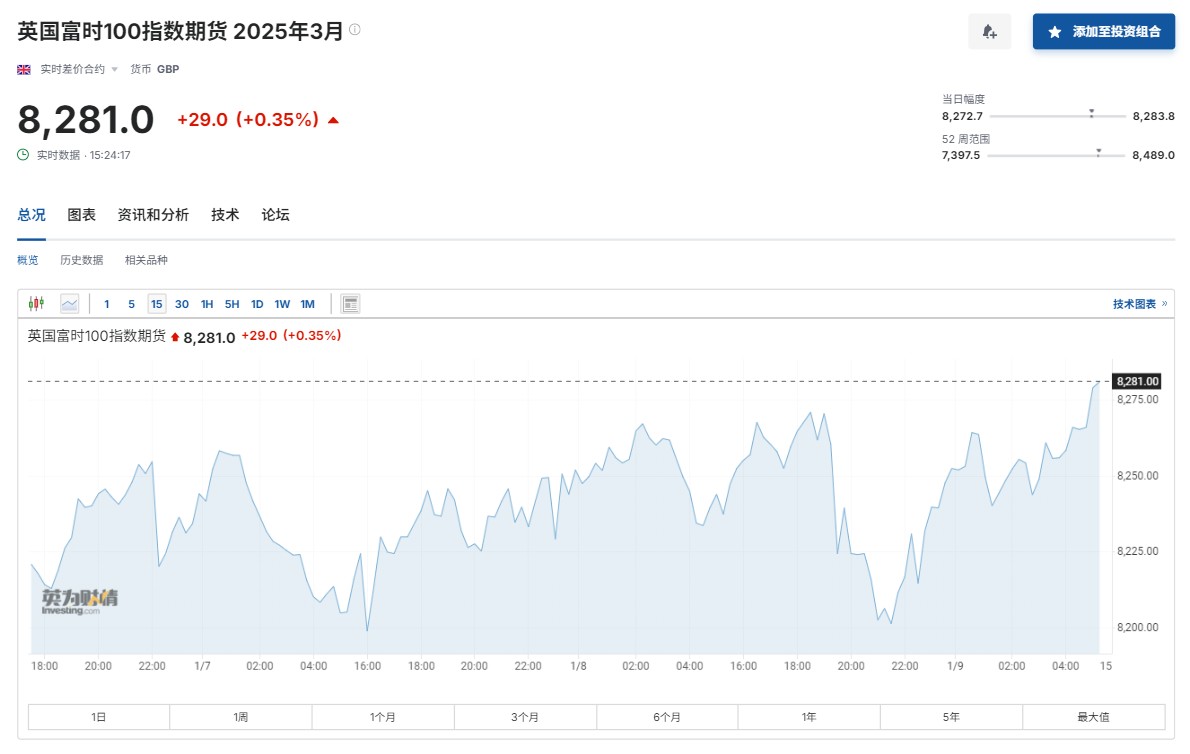Open the 技术图表 link
Image resolution: width=1190 pixels, height=754 pixels.
(1139, 304)
